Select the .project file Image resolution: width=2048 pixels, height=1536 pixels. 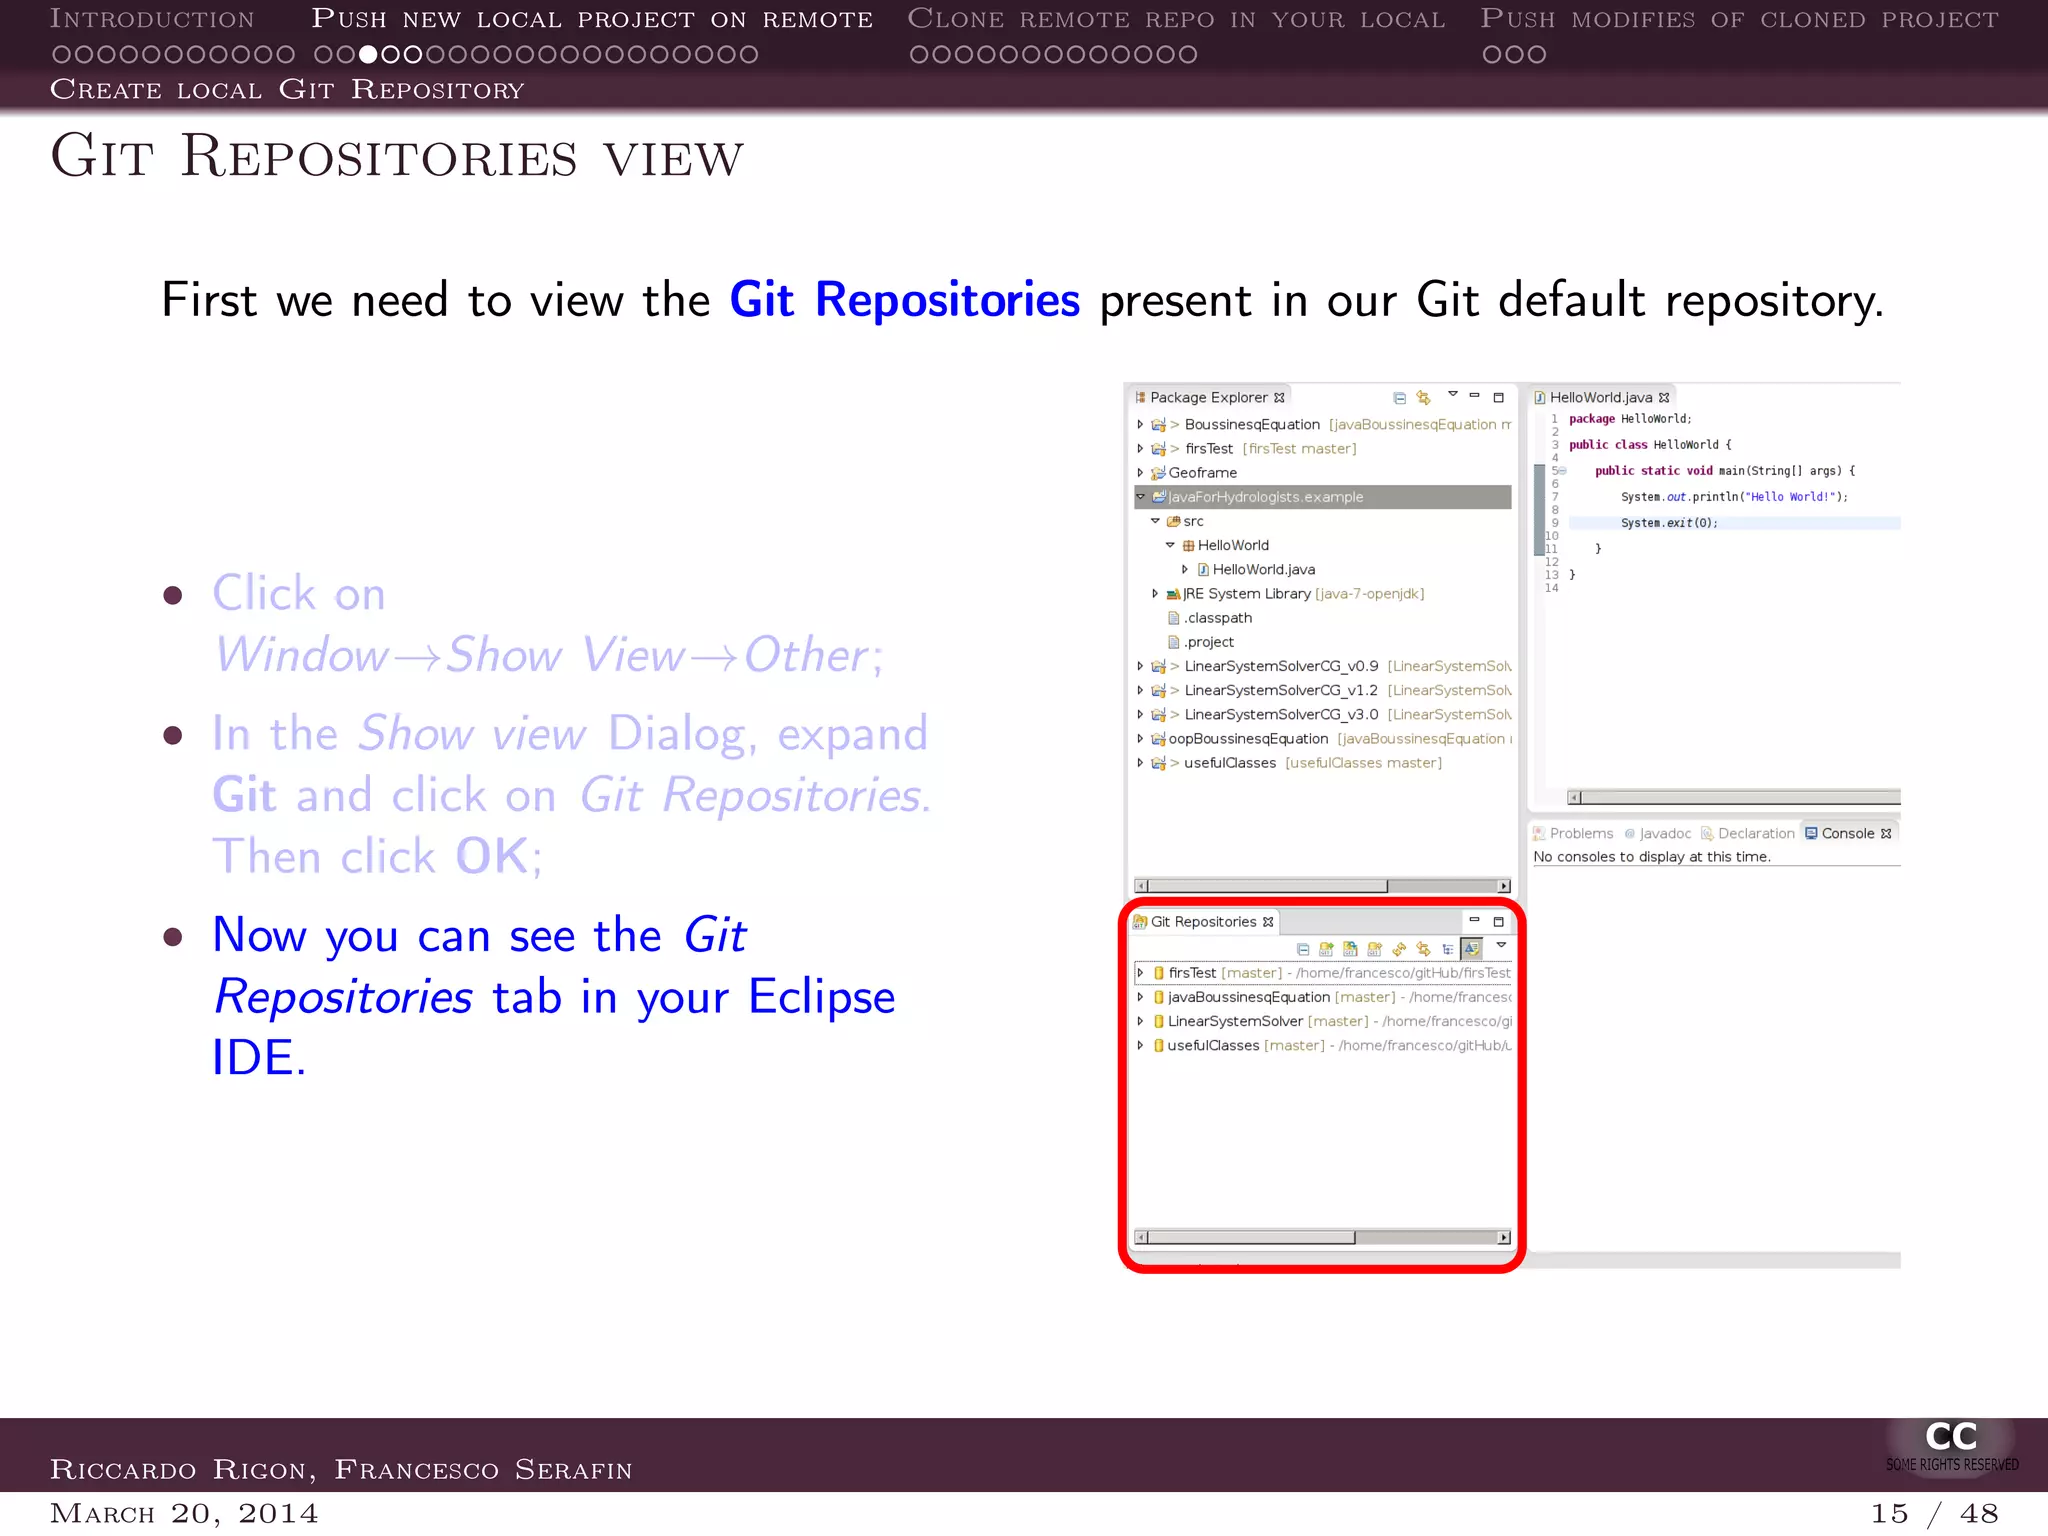pos(1200,642)
